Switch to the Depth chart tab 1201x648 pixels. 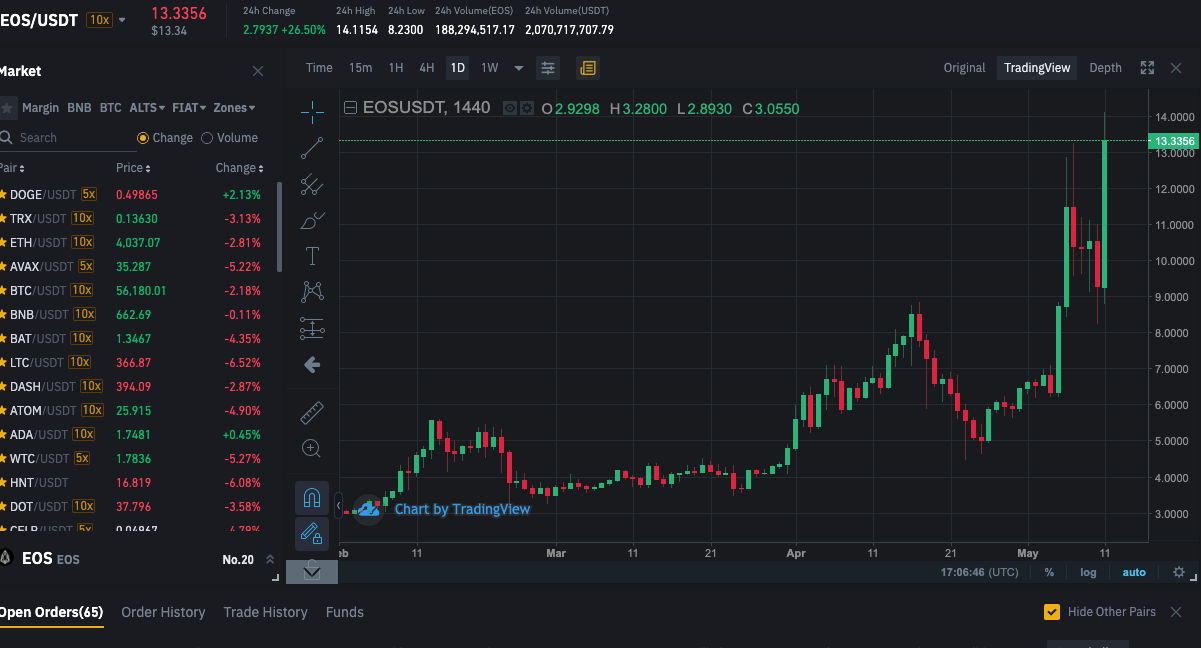pos(1105,68)
